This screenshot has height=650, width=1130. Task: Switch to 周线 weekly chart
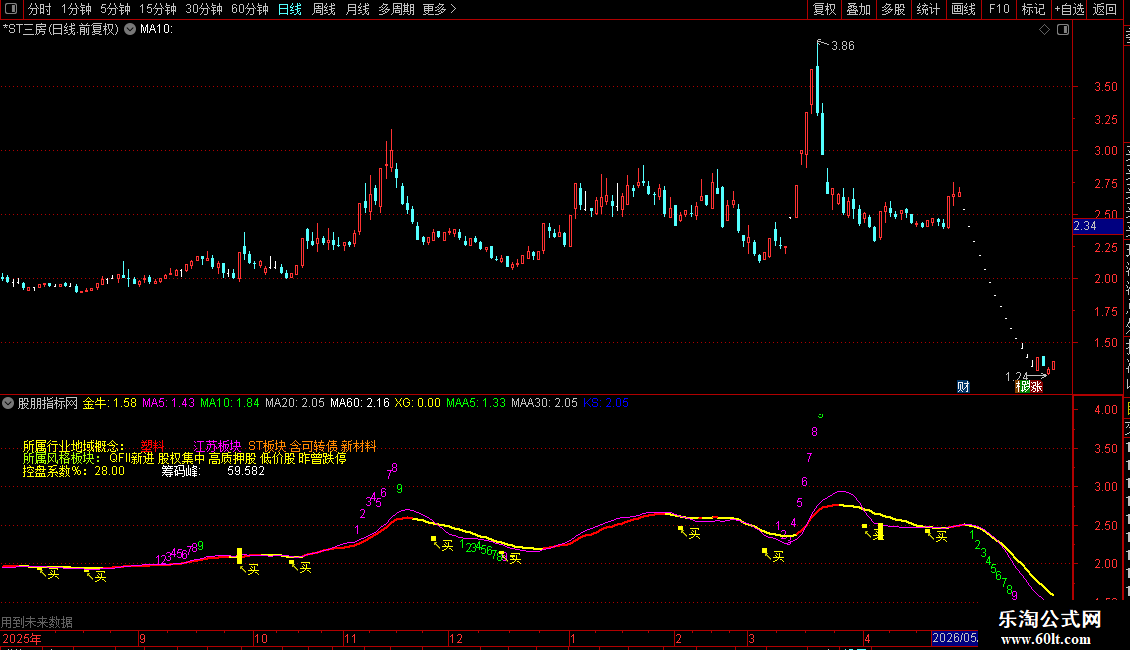click(324, 9)
